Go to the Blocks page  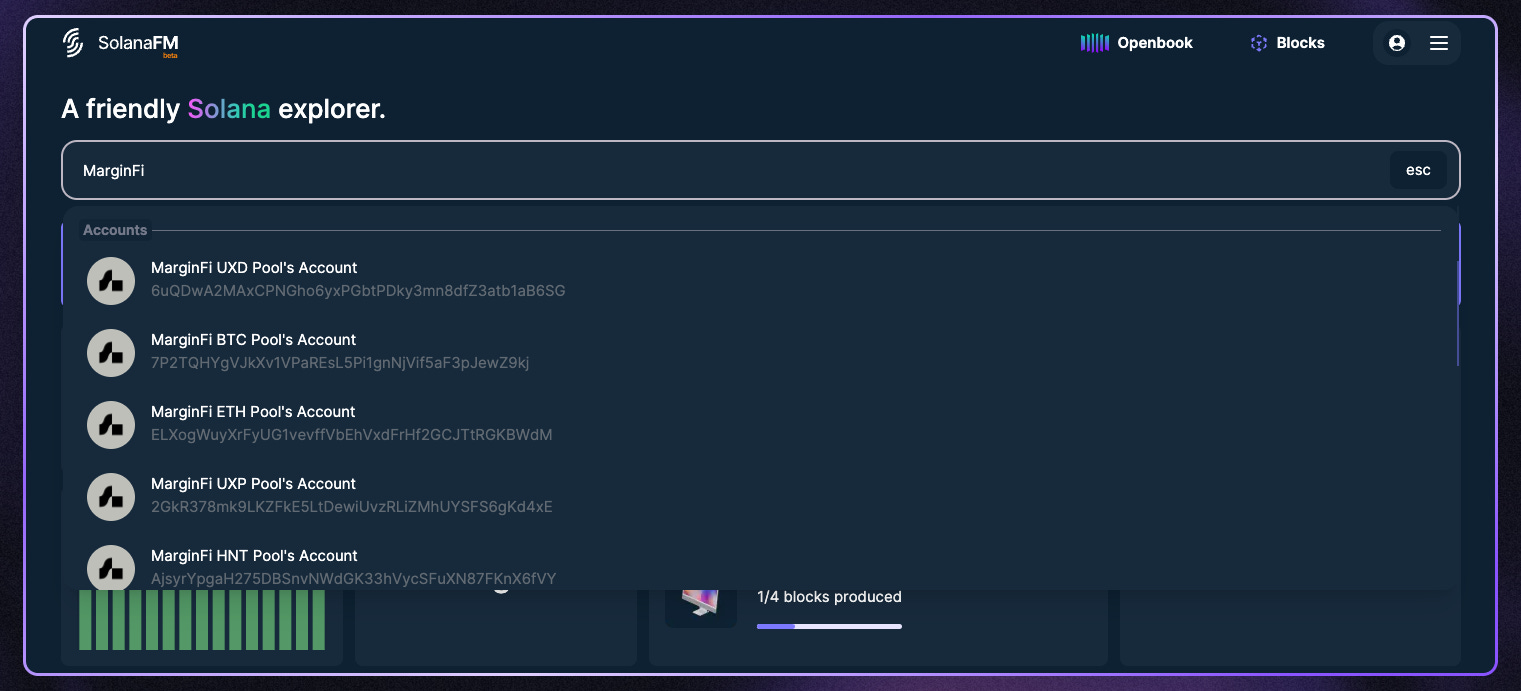click(x=1288, y=43)
